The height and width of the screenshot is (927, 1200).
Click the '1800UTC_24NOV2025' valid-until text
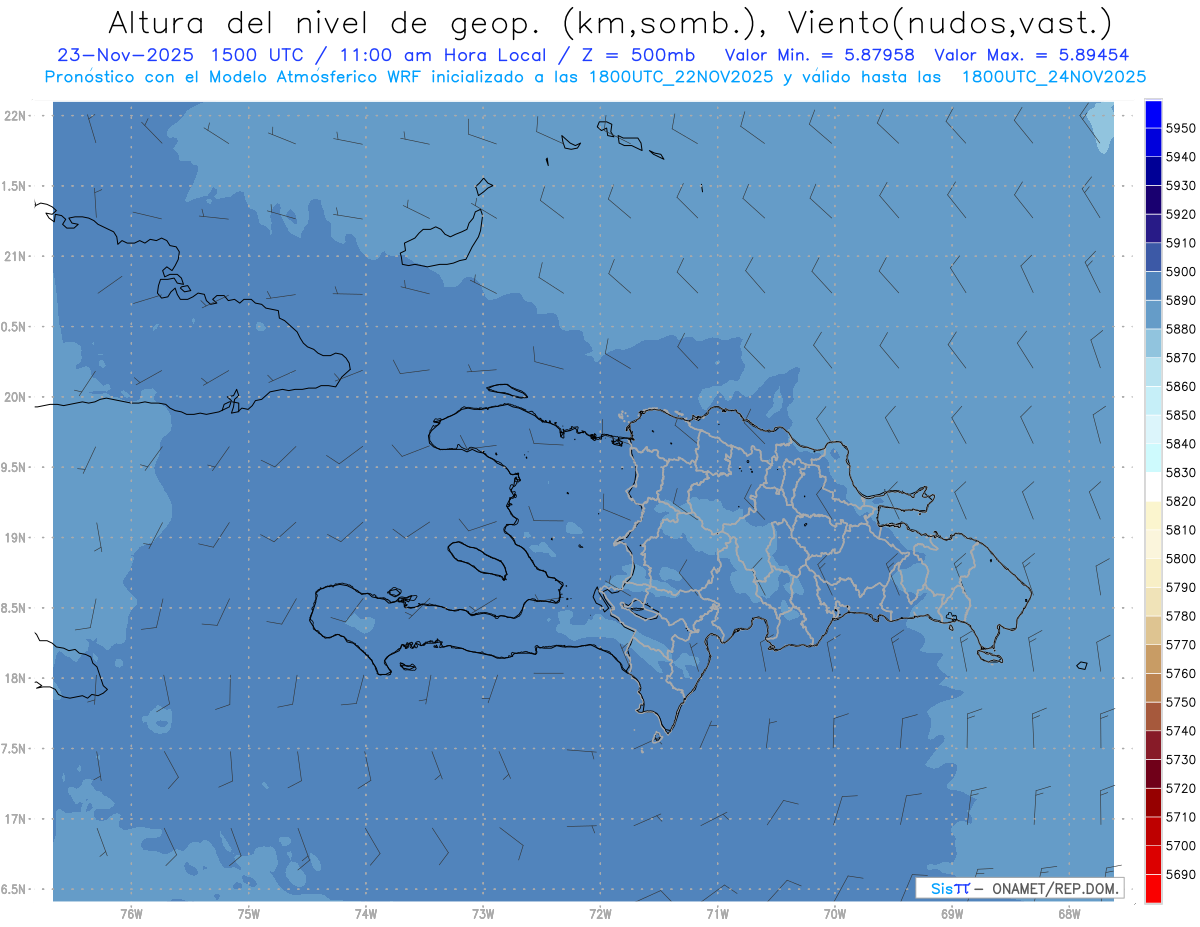pyautogui.click(x=1054, y=77)
